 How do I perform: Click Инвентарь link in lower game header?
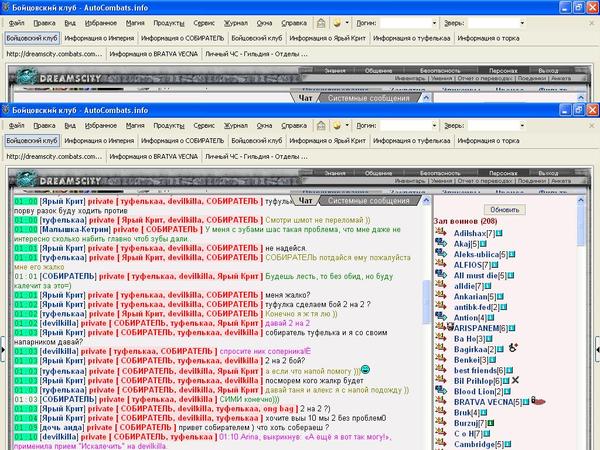point(410,181)
